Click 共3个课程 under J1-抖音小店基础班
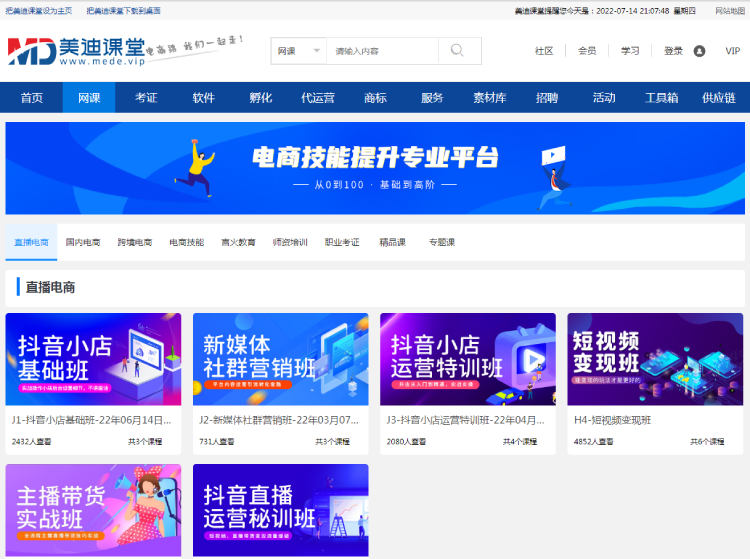The image size is (750, 559). (x=145, y=441)
